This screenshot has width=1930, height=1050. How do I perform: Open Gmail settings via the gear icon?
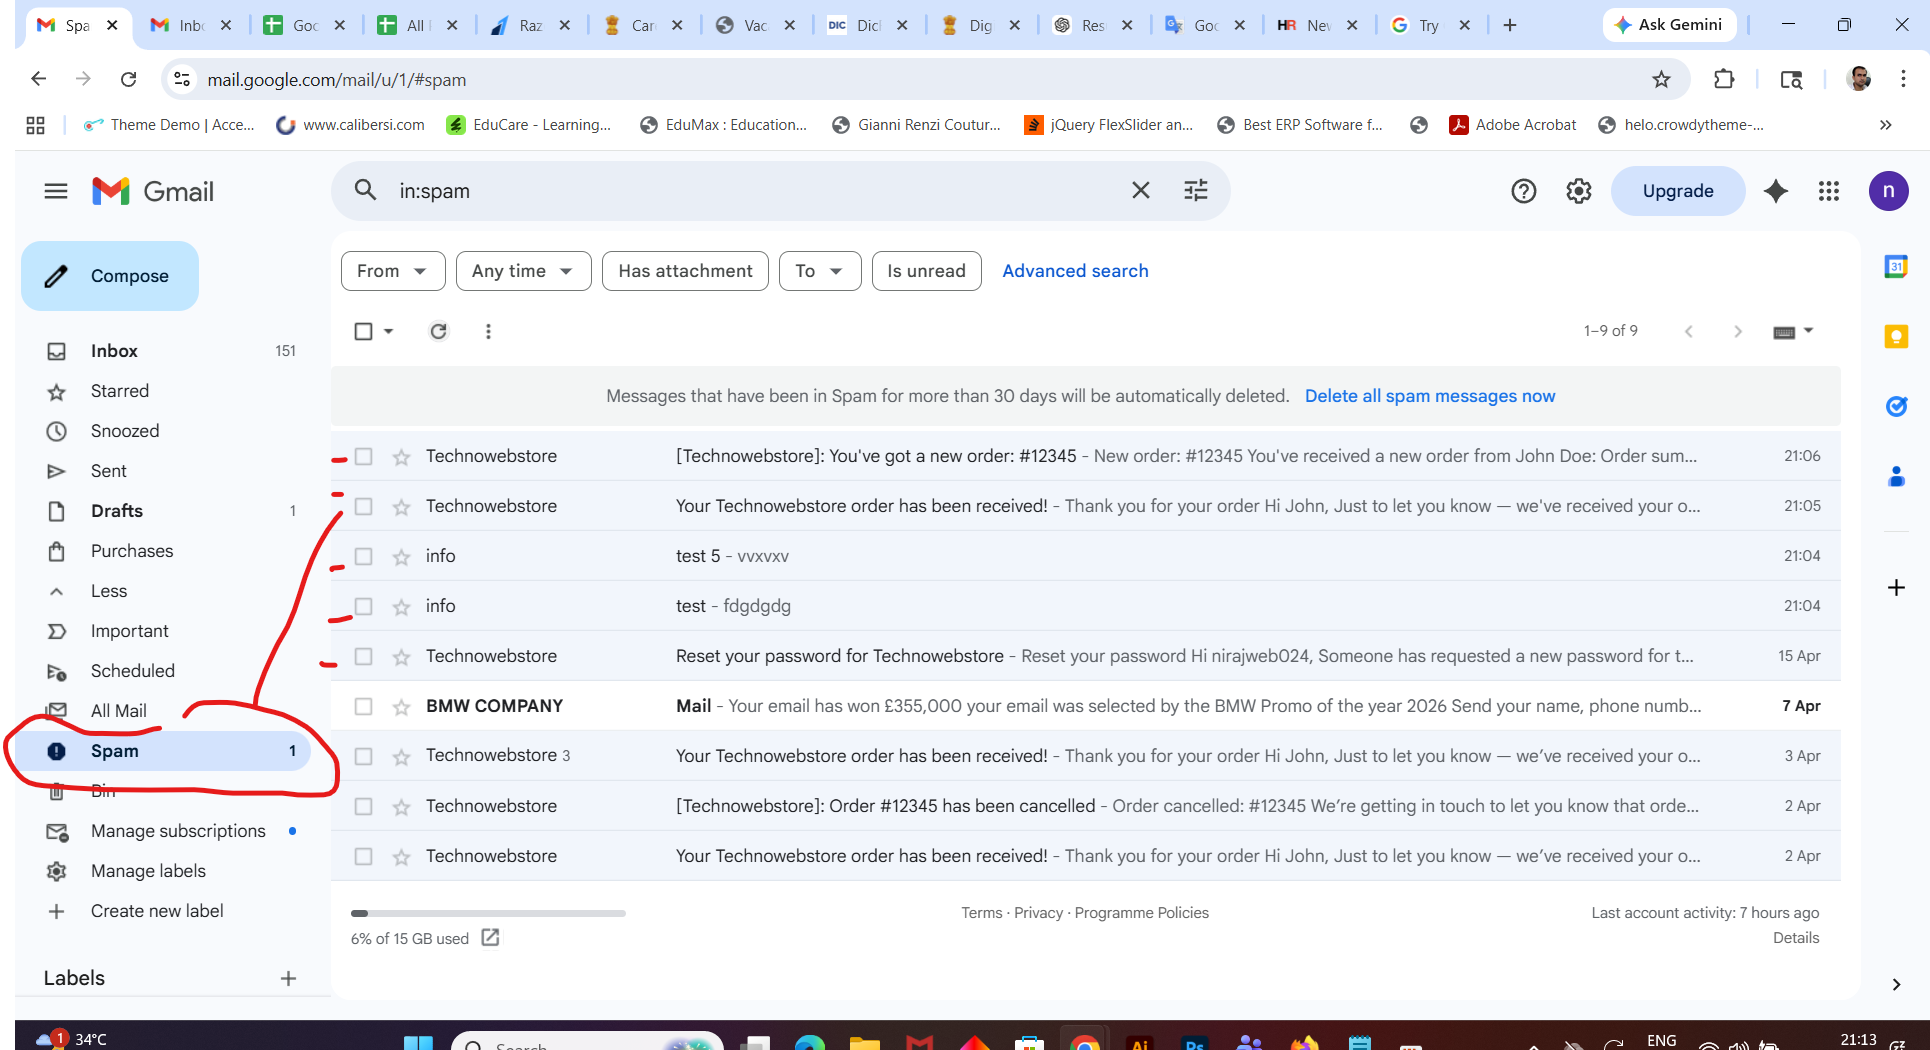(x=1578, y=190)
